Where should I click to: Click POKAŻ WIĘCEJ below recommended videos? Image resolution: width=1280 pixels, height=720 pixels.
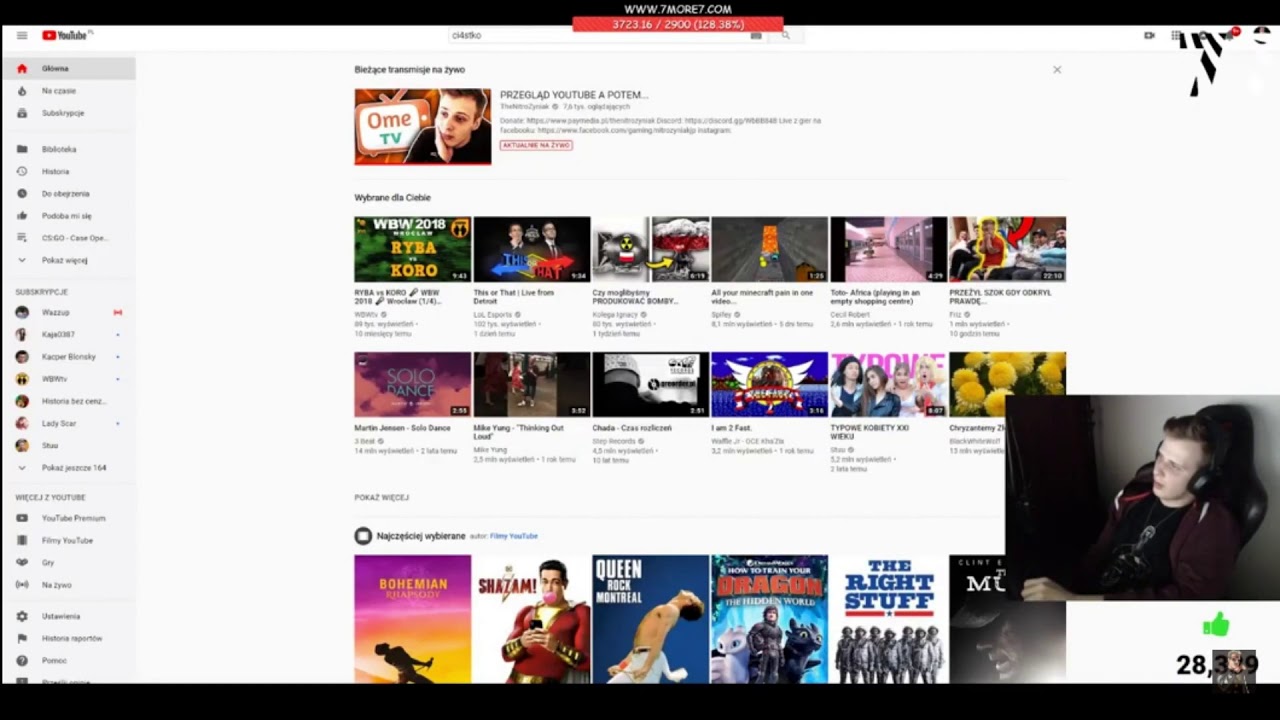pos(381,497)
